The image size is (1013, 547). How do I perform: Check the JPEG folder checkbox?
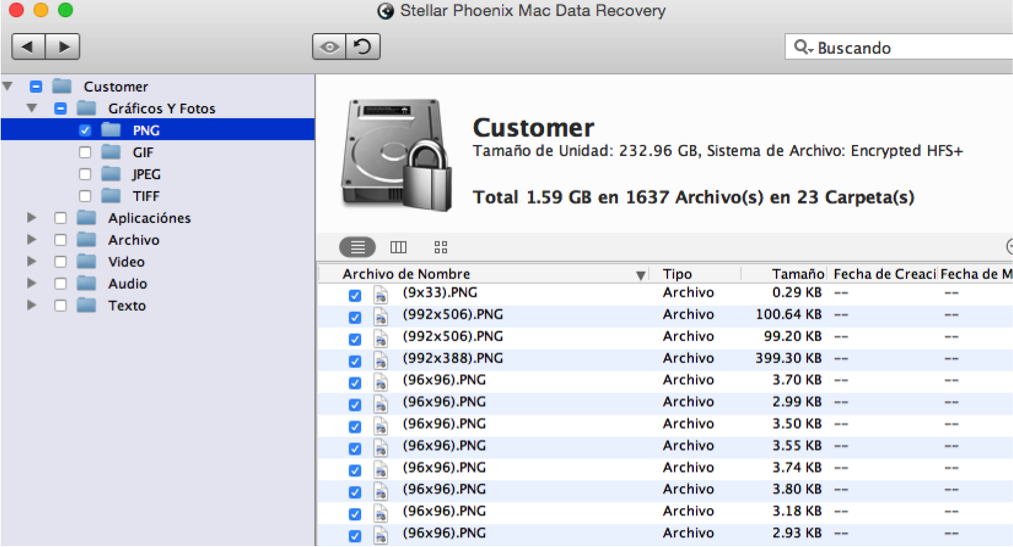click(85, 174)
